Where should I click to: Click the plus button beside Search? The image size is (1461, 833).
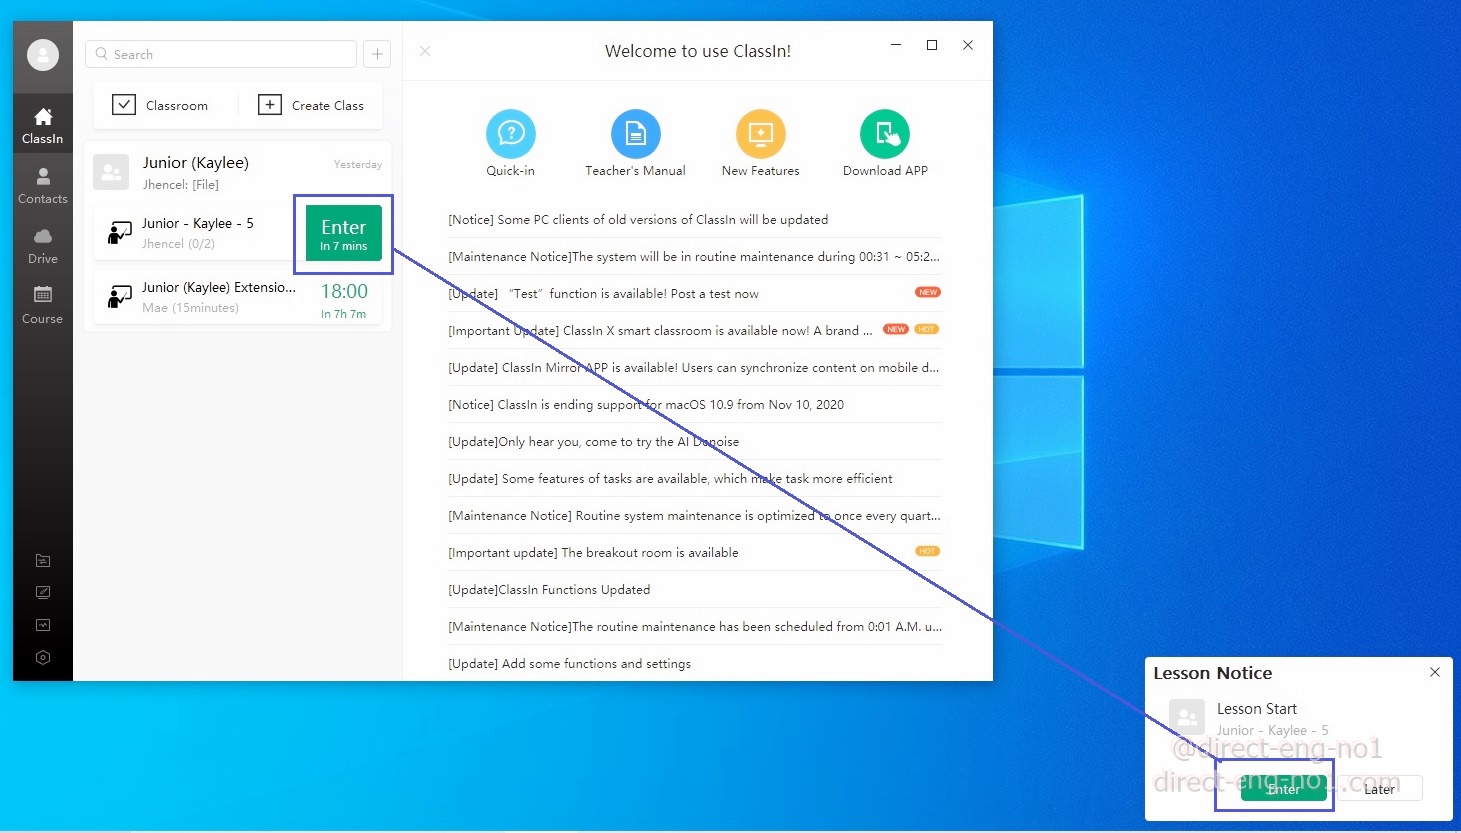point(377,54)
